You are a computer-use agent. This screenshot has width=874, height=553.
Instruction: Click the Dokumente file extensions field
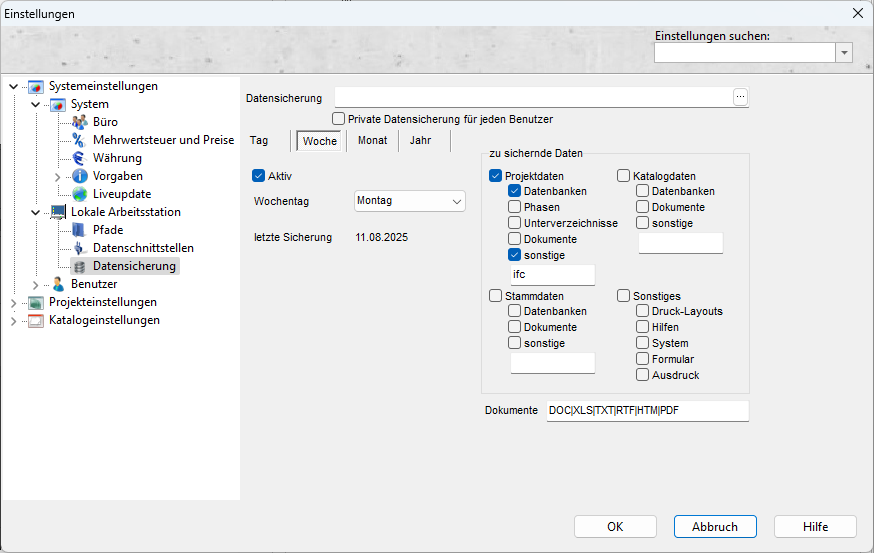[x=646, y=411]
